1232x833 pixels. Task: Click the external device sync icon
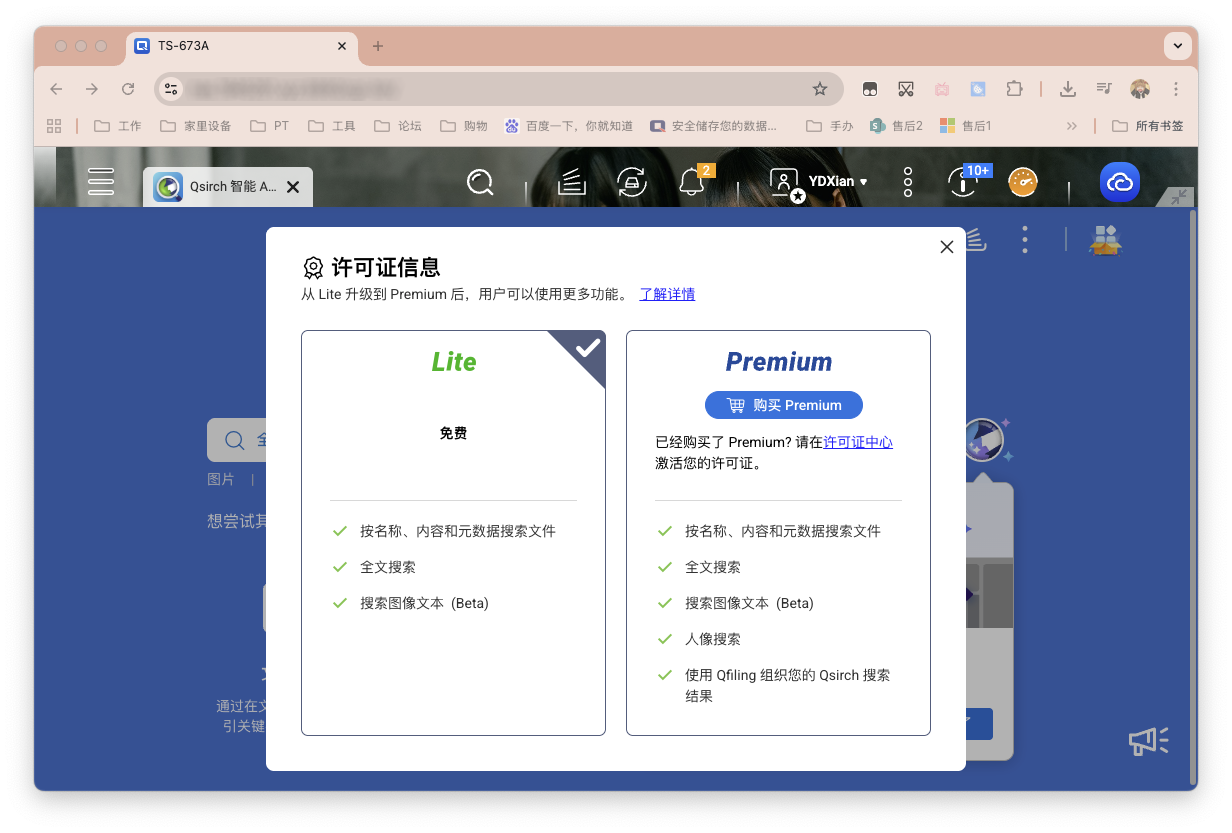632,182
